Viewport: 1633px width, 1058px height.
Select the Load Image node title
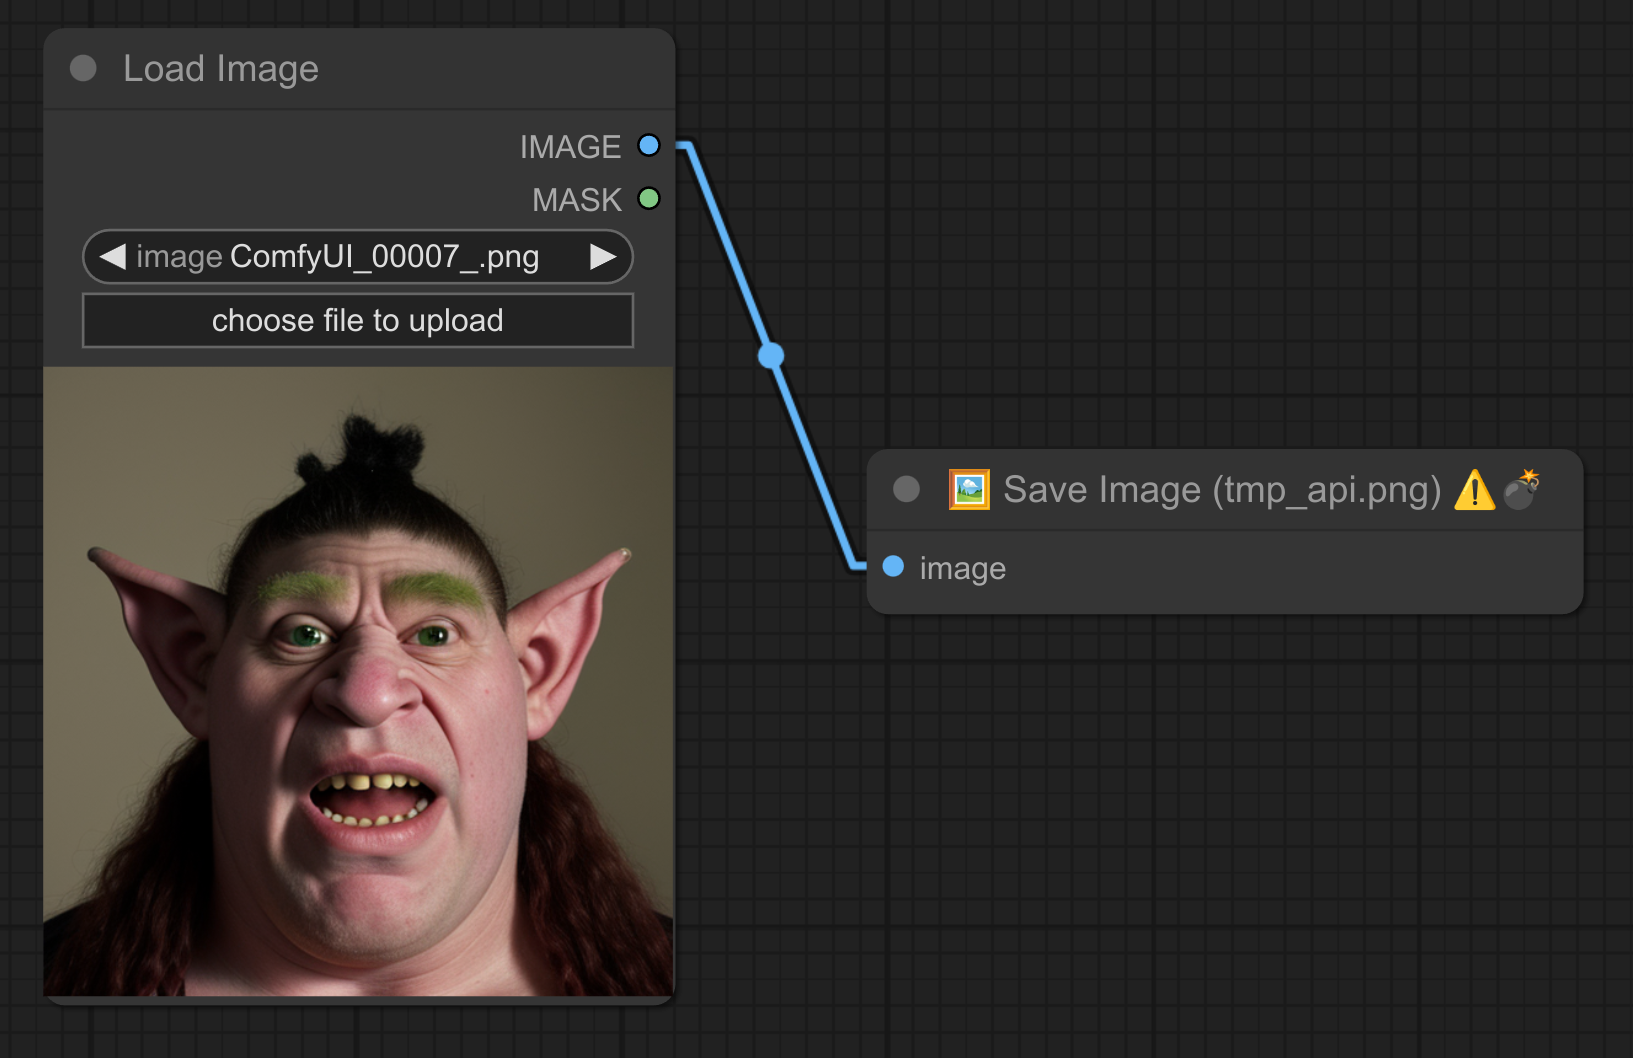tap(220, 69)
